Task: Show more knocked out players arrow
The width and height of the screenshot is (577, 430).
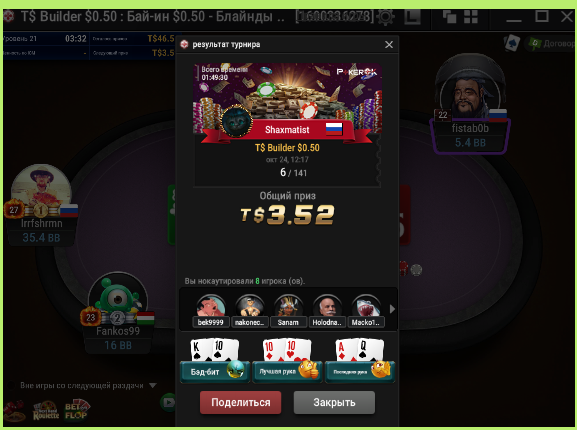Action: 392,309
